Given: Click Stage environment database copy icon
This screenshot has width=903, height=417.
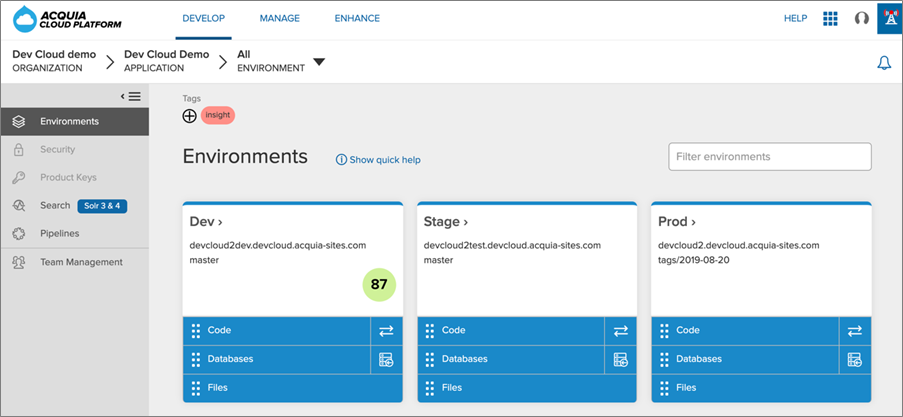Looking at the screenshot, I should pyautogui.click(x=620, y=359).
